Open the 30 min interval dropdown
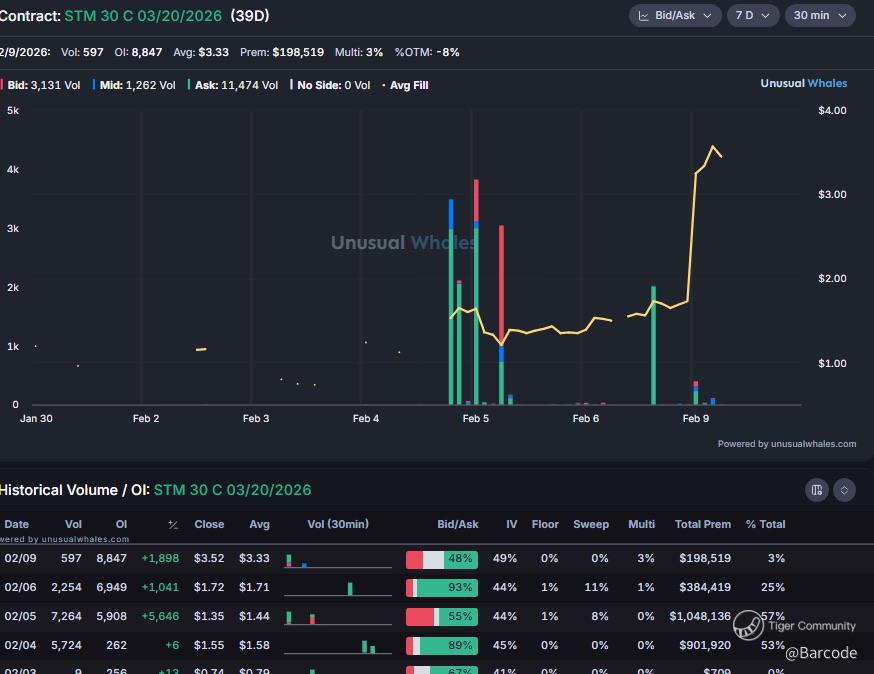Viewport: 874px width, 674px height. (820, 16)
